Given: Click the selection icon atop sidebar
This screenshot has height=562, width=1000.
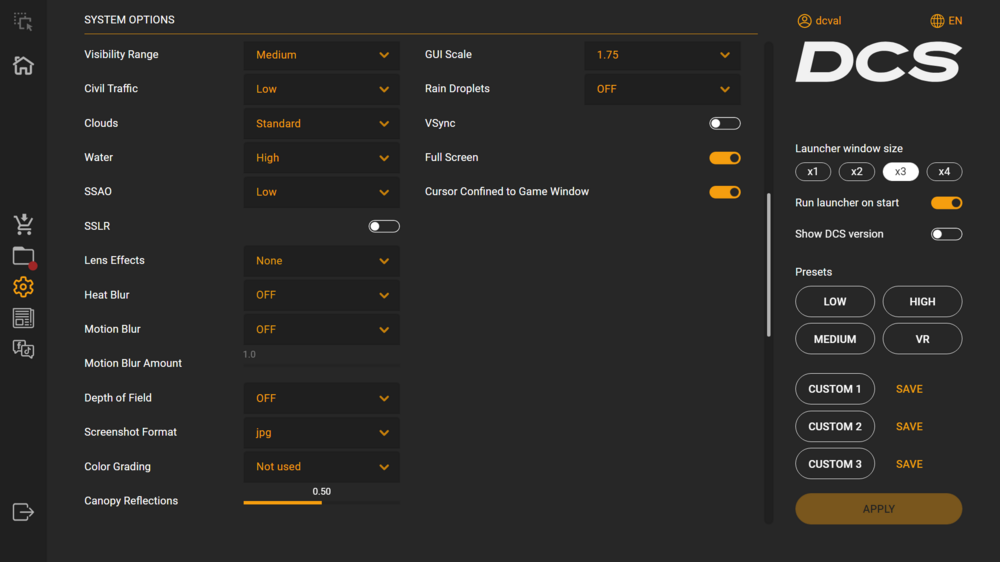Looking at the screenshot, I should (x=23, y=21).
